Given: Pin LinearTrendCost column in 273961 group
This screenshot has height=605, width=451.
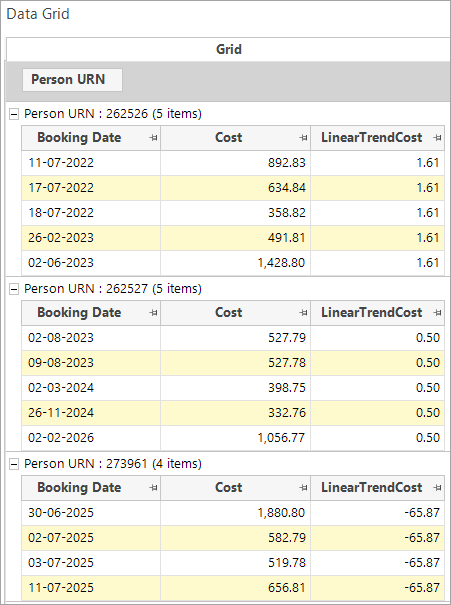Looking at the screenshot, I should (x=437, y=488).
